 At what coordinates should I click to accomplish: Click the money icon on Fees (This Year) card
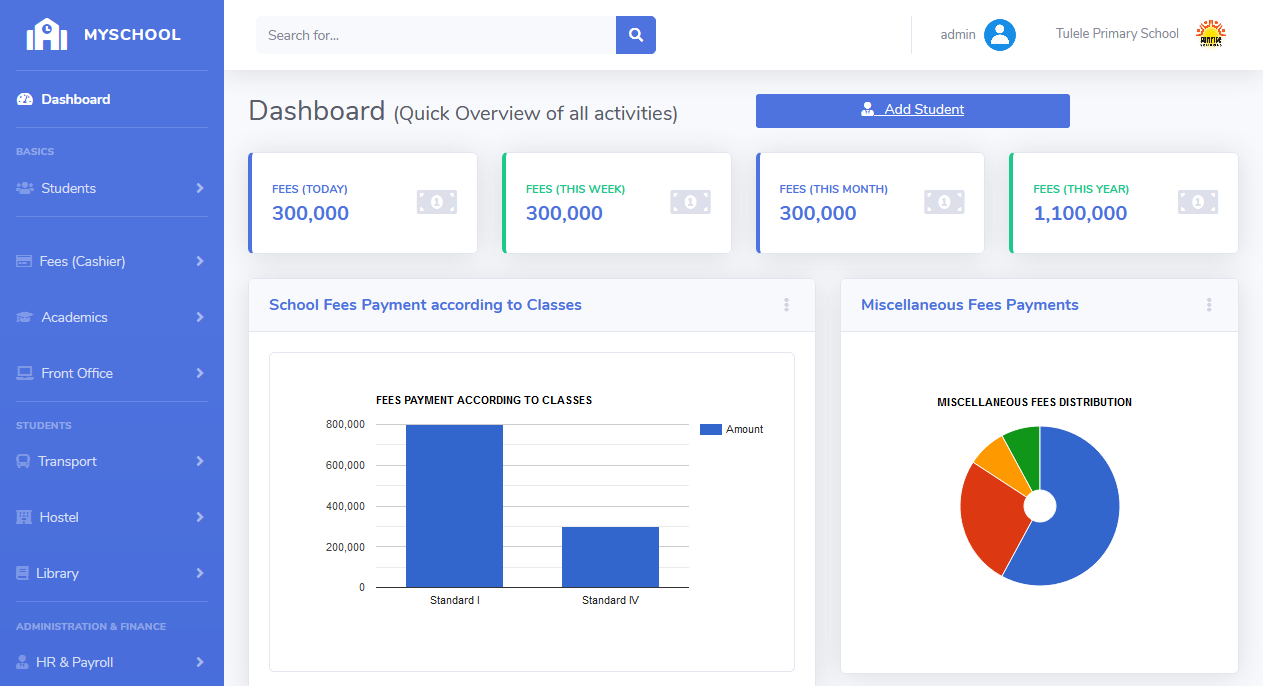(x=1198, y=202)
